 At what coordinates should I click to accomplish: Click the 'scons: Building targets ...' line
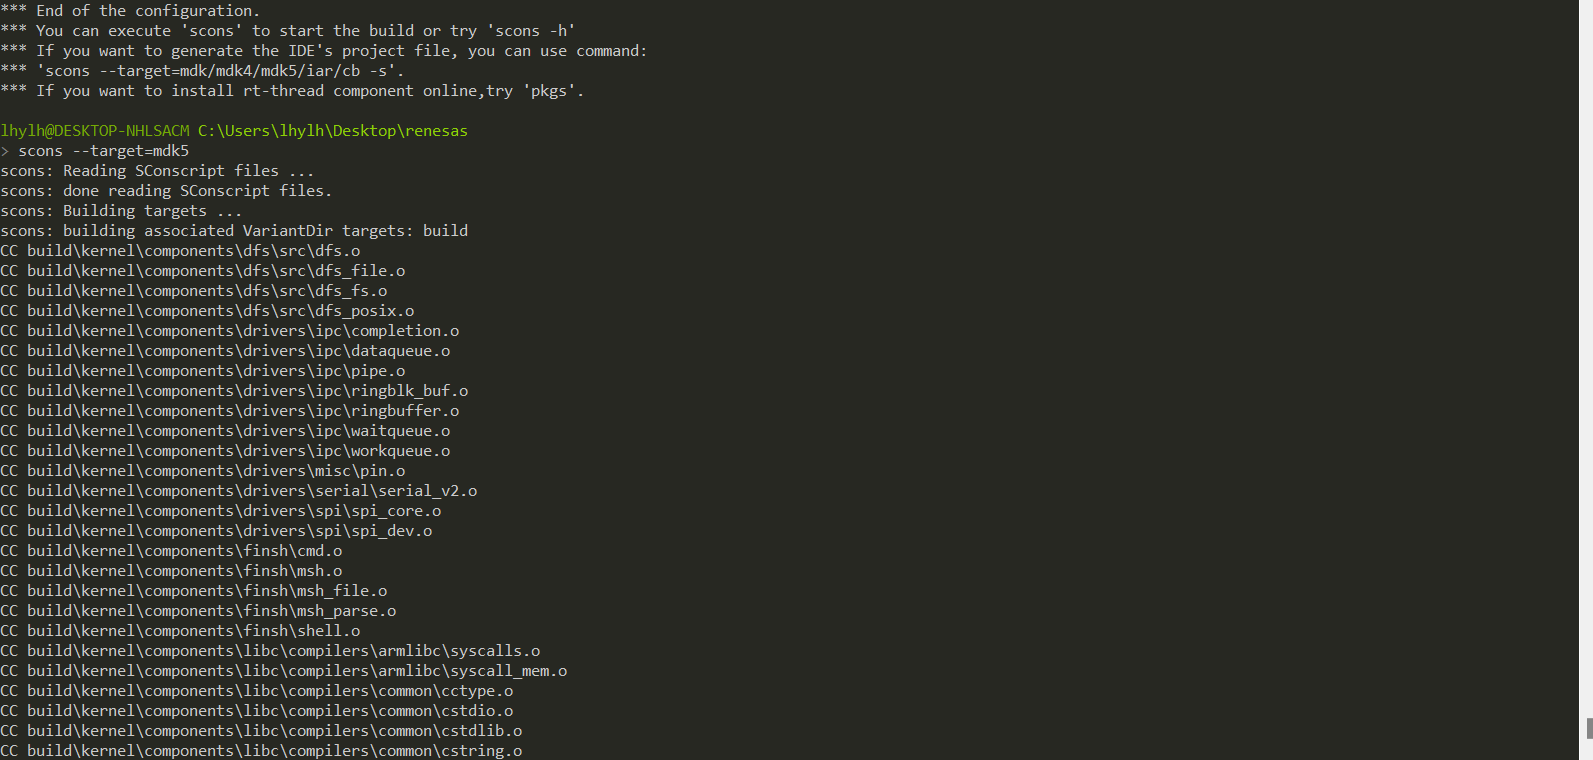[121, 211]
